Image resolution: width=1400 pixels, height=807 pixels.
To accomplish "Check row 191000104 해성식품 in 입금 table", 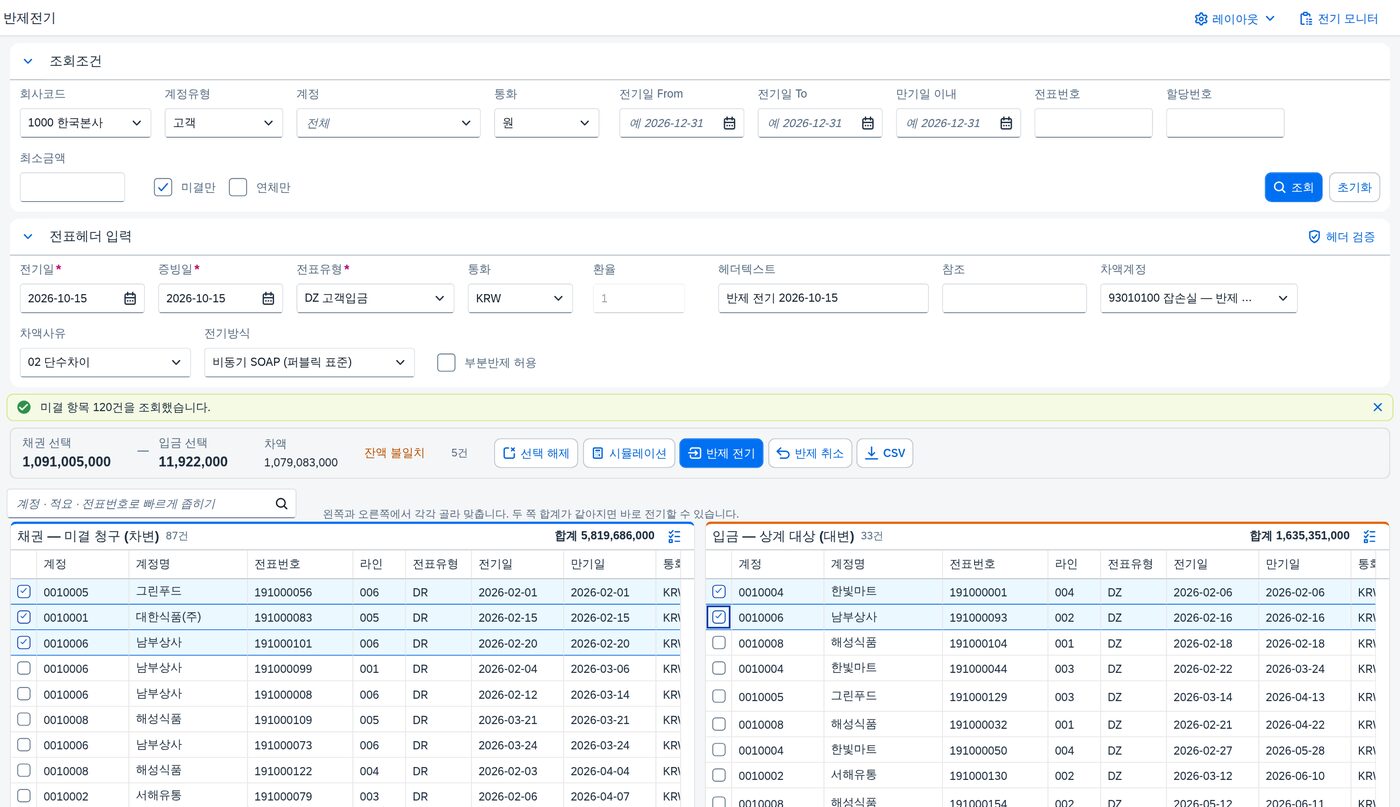I will (719, 643).
